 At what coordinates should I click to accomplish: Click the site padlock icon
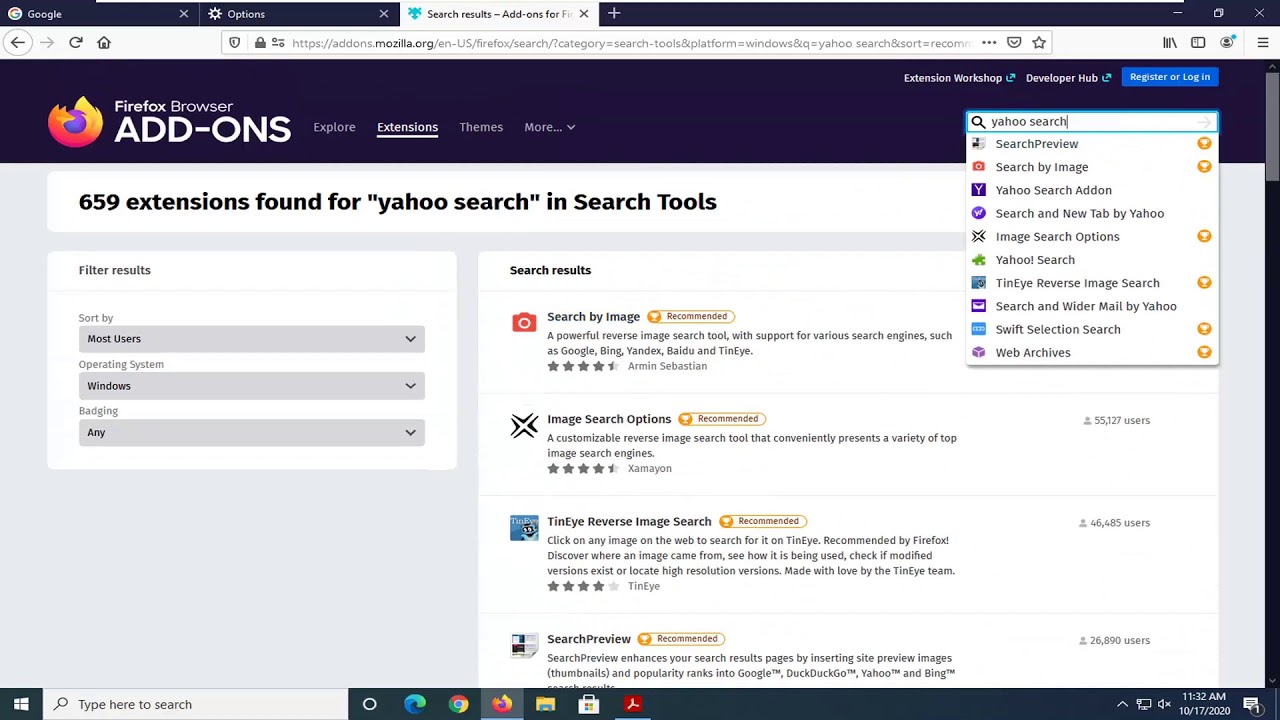260,43
